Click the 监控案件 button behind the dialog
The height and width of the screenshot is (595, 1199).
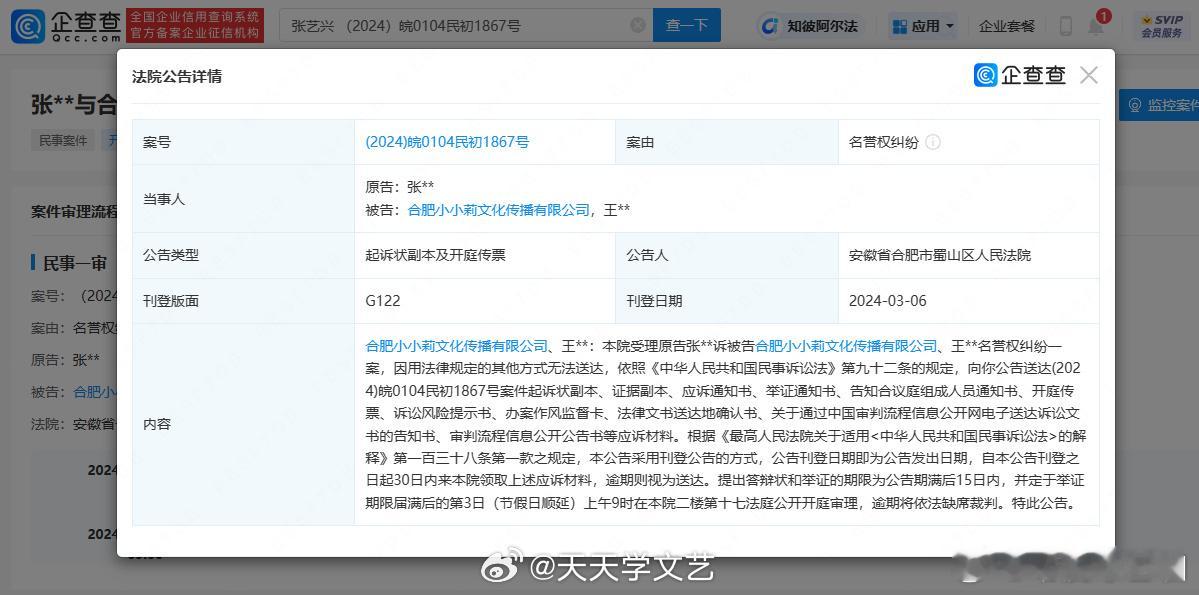(1158, 105)
